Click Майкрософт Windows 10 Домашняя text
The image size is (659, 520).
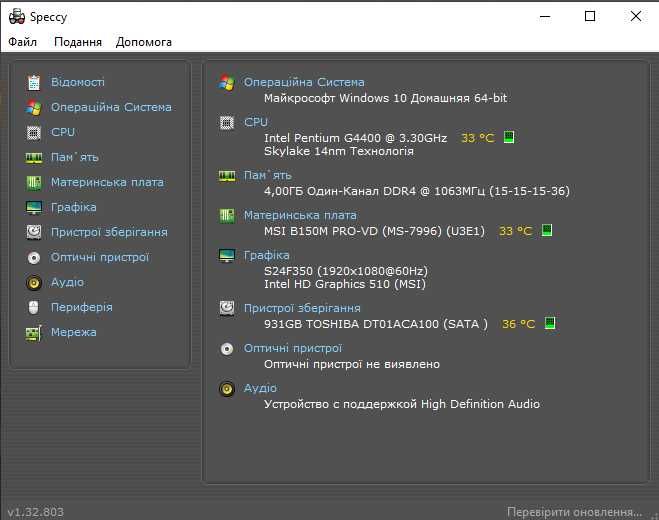pyautogui.click(x=385, y=98)
